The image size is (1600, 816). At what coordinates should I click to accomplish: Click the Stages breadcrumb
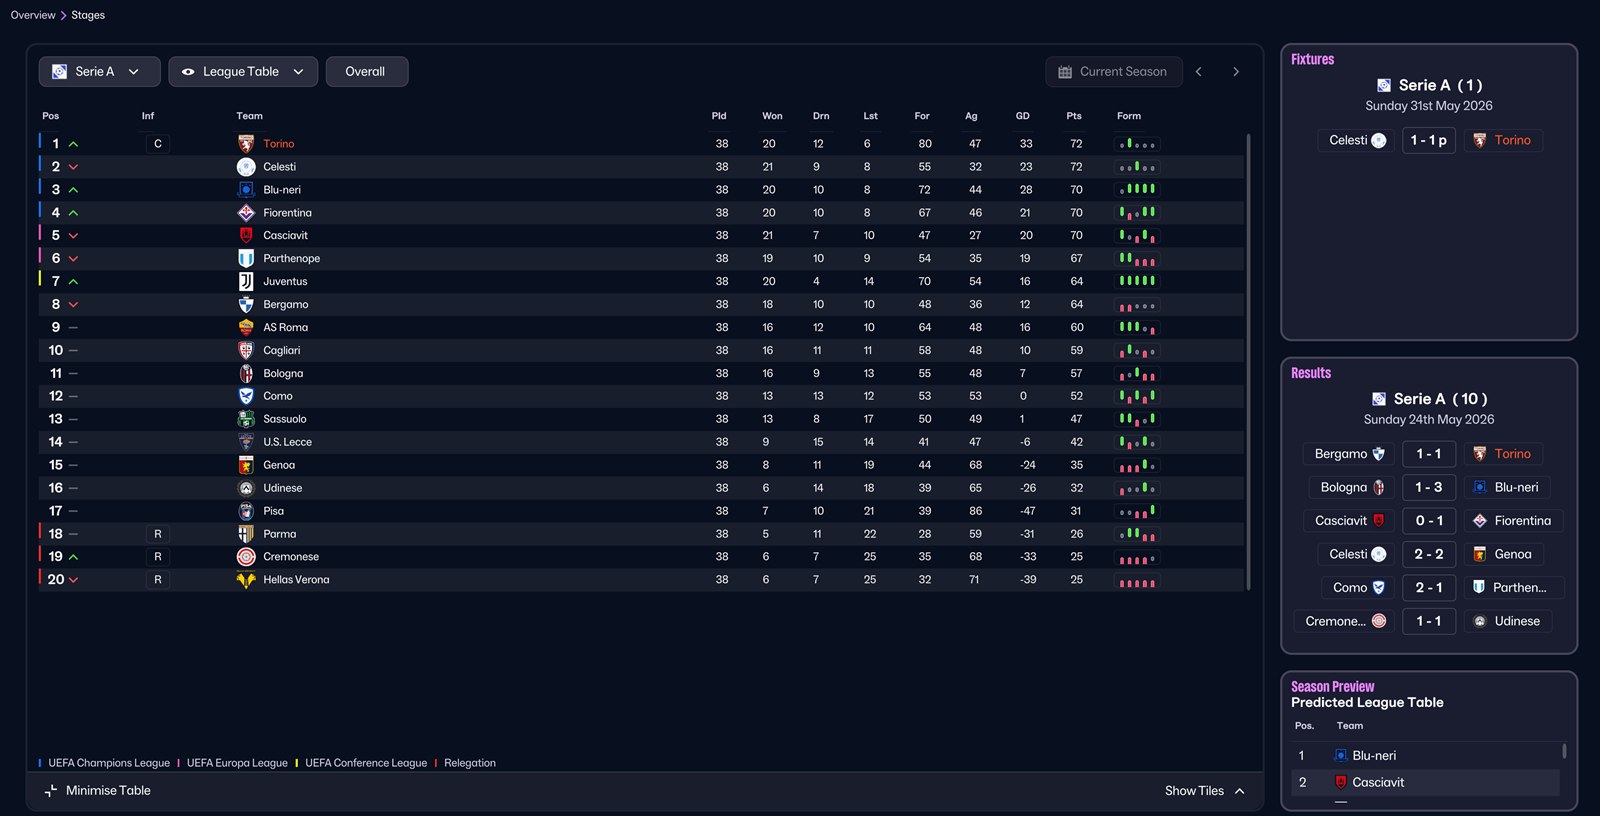[x=88, y=15]
